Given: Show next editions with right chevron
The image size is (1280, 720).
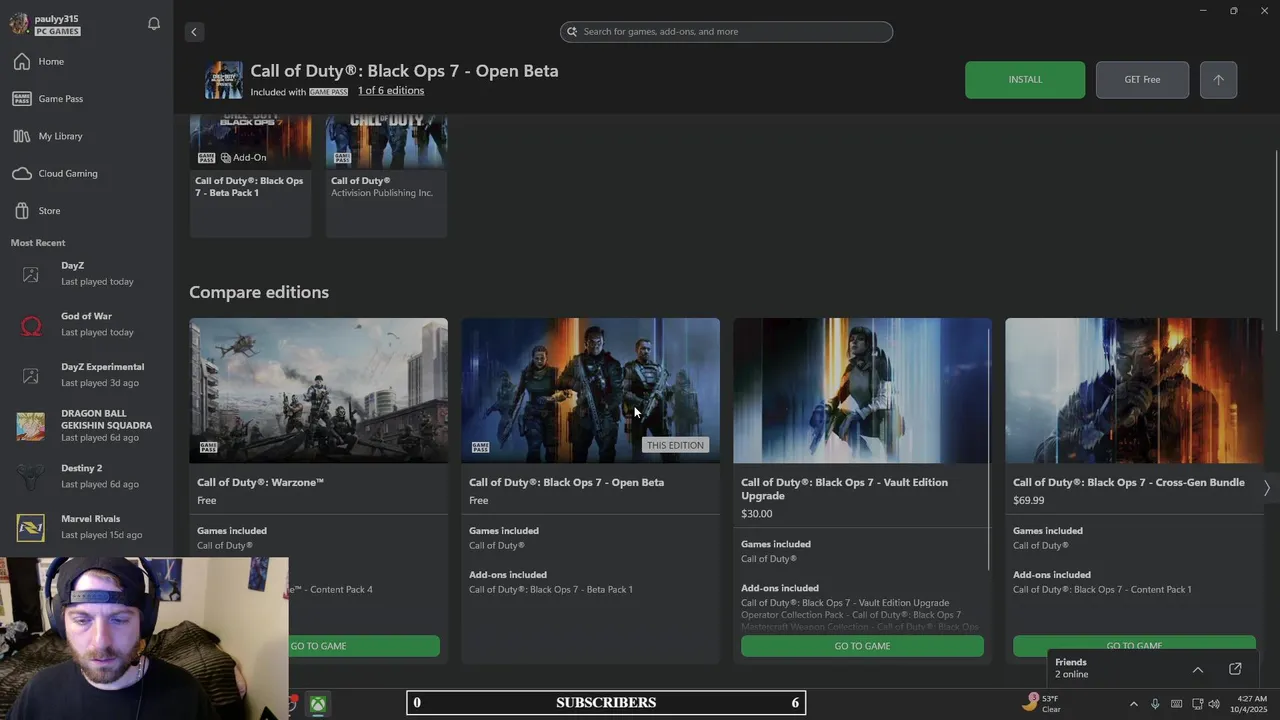Looking at the screenshot, I should [1267, 488].
